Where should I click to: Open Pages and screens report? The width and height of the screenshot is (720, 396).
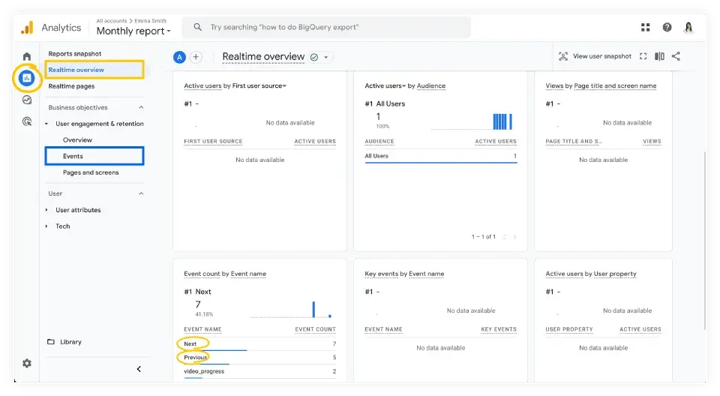(90, 173)
